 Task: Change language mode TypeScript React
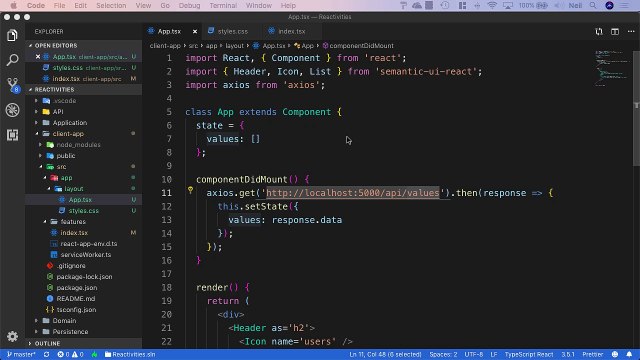529,354
